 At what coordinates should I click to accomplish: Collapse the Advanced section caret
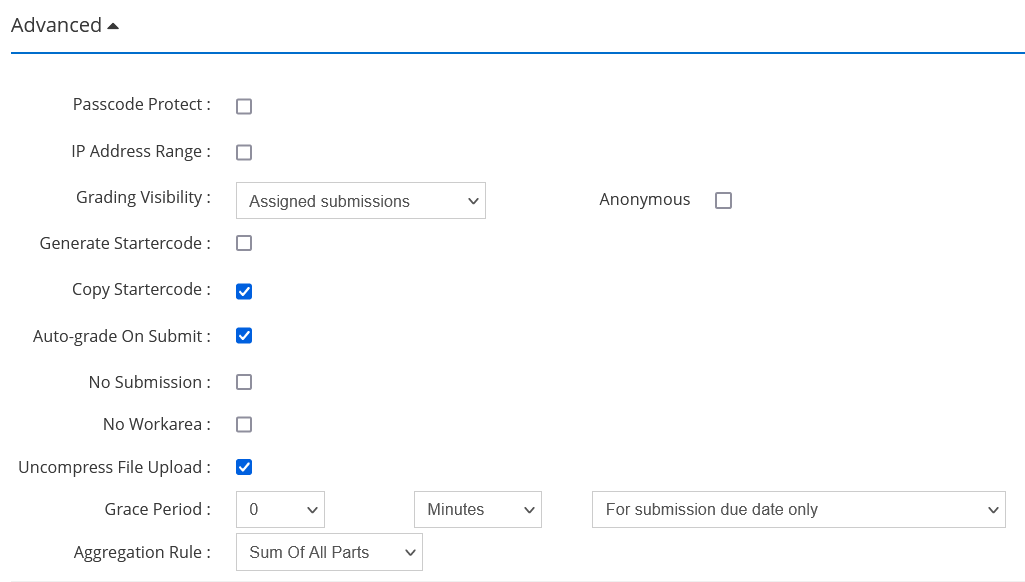(112, 26)
